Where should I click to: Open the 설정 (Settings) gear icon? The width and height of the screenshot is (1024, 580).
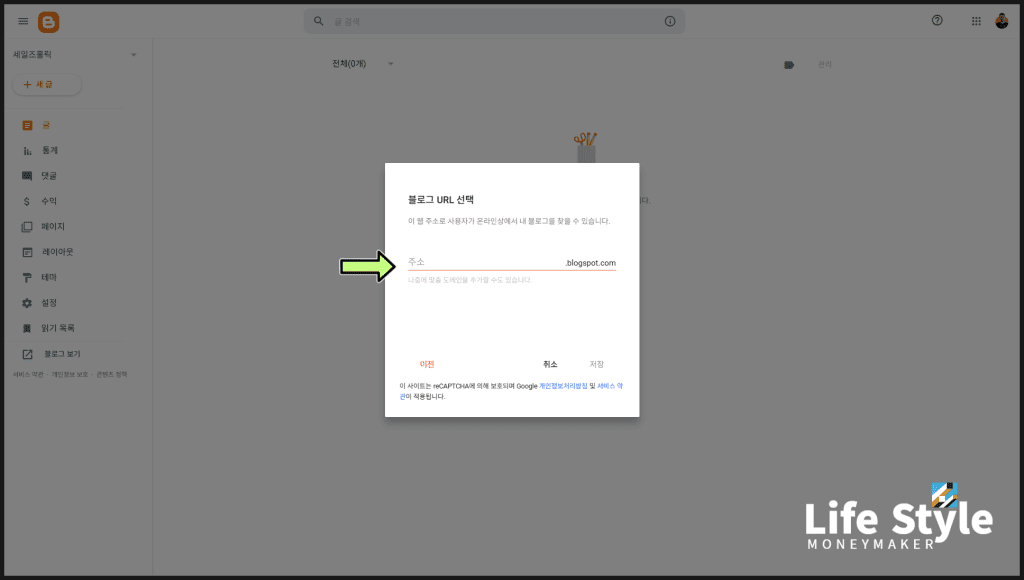(25, 302)
